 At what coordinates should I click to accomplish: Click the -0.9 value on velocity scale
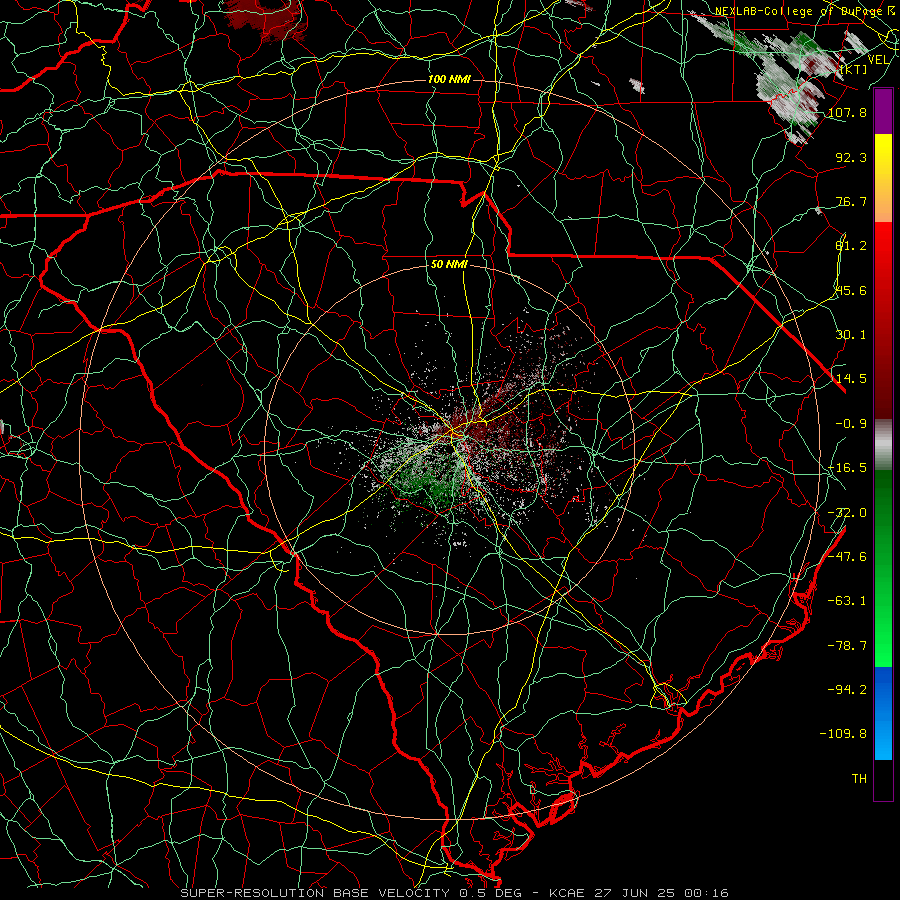tap(851, 424)
